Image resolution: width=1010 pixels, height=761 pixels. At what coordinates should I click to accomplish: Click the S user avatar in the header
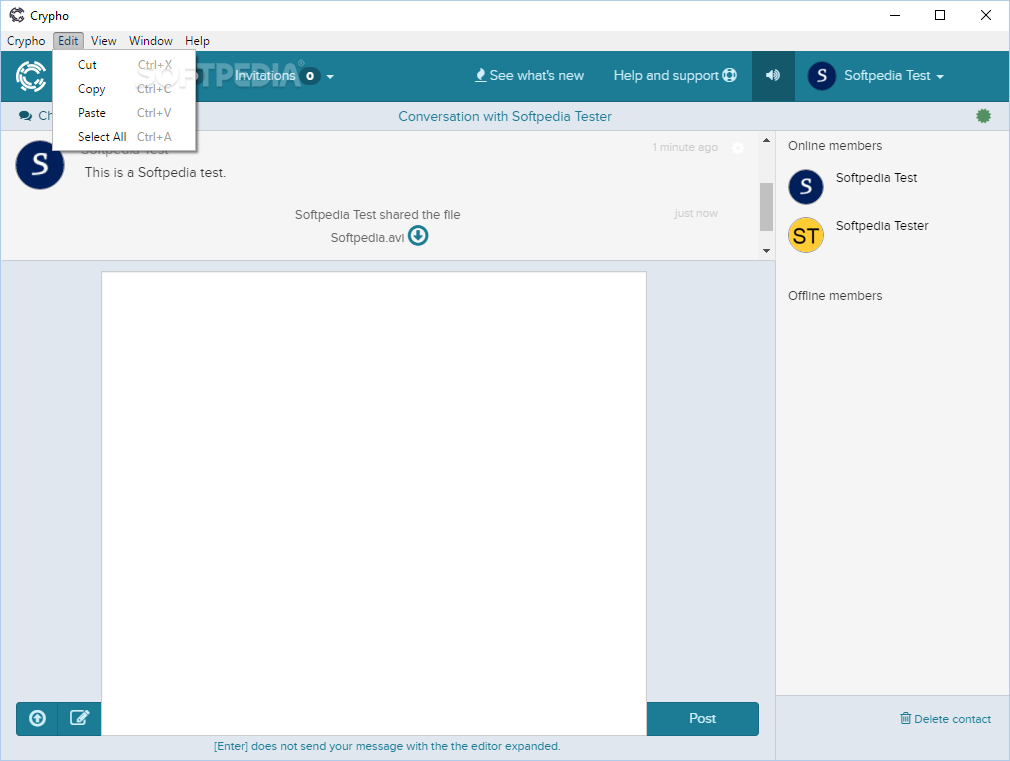(822, 76)
